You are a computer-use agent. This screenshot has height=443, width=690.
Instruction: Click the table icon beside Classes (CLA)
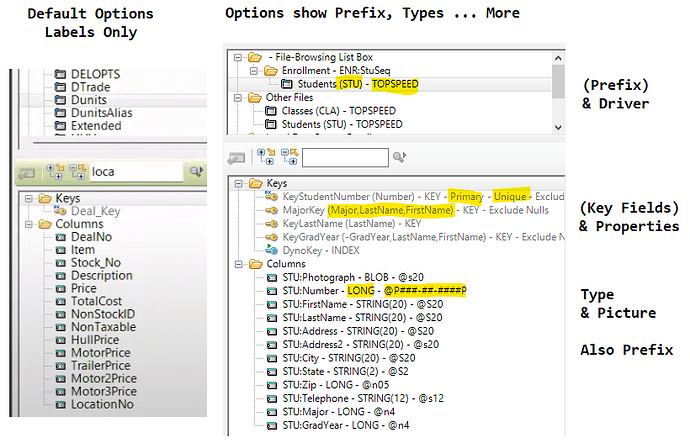(x=270, y=111)
